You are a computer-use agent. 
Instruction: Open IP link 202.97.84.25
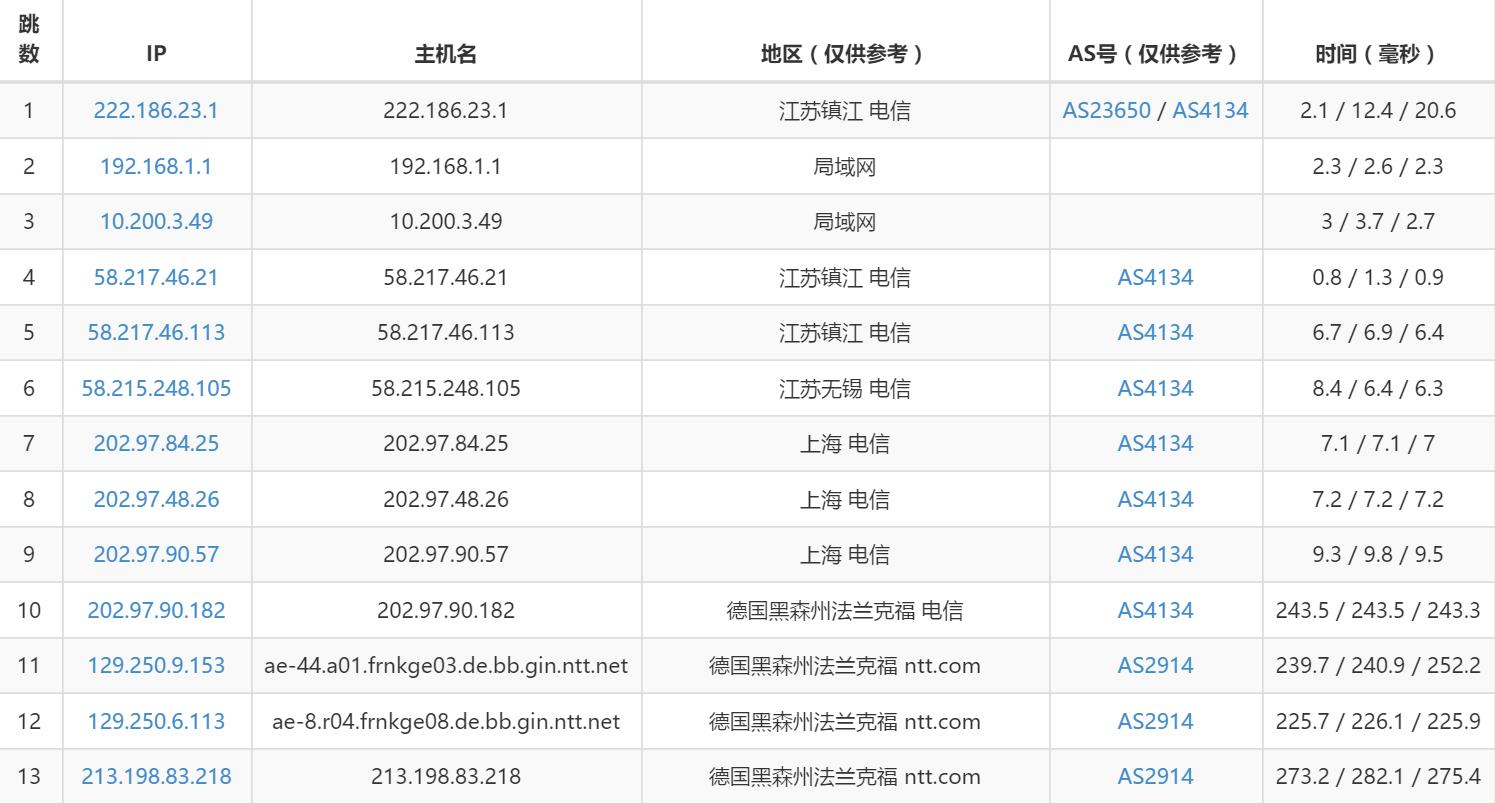coord(156,443)
